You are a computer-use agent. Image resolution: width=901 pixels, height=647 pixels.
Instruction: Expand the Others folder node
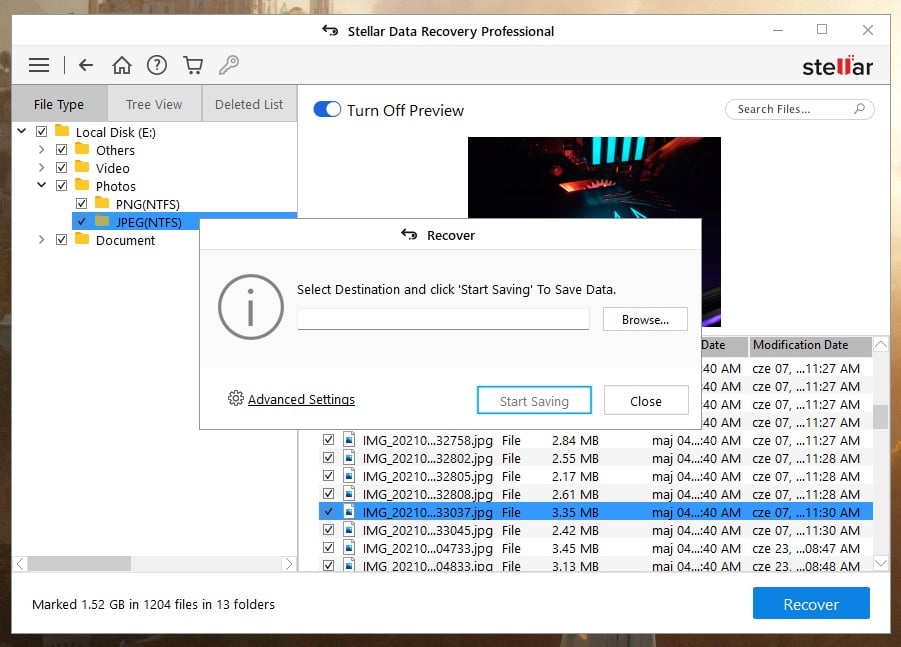pos(41,149)
